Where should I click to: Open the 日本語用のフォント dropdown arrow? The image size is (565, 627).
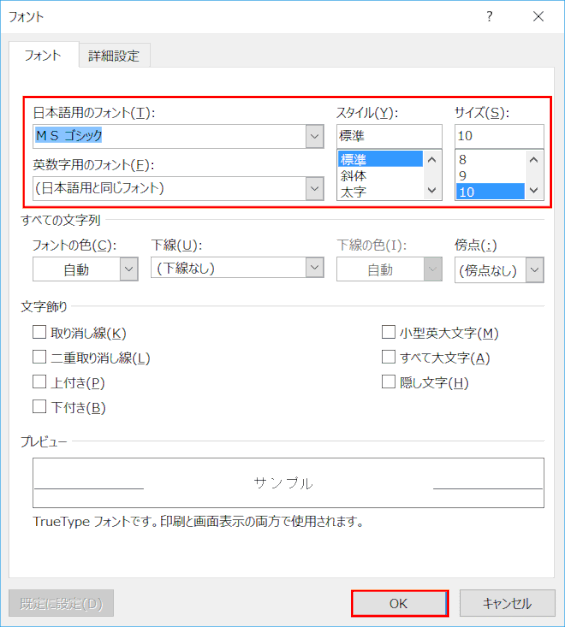[315, 136]
